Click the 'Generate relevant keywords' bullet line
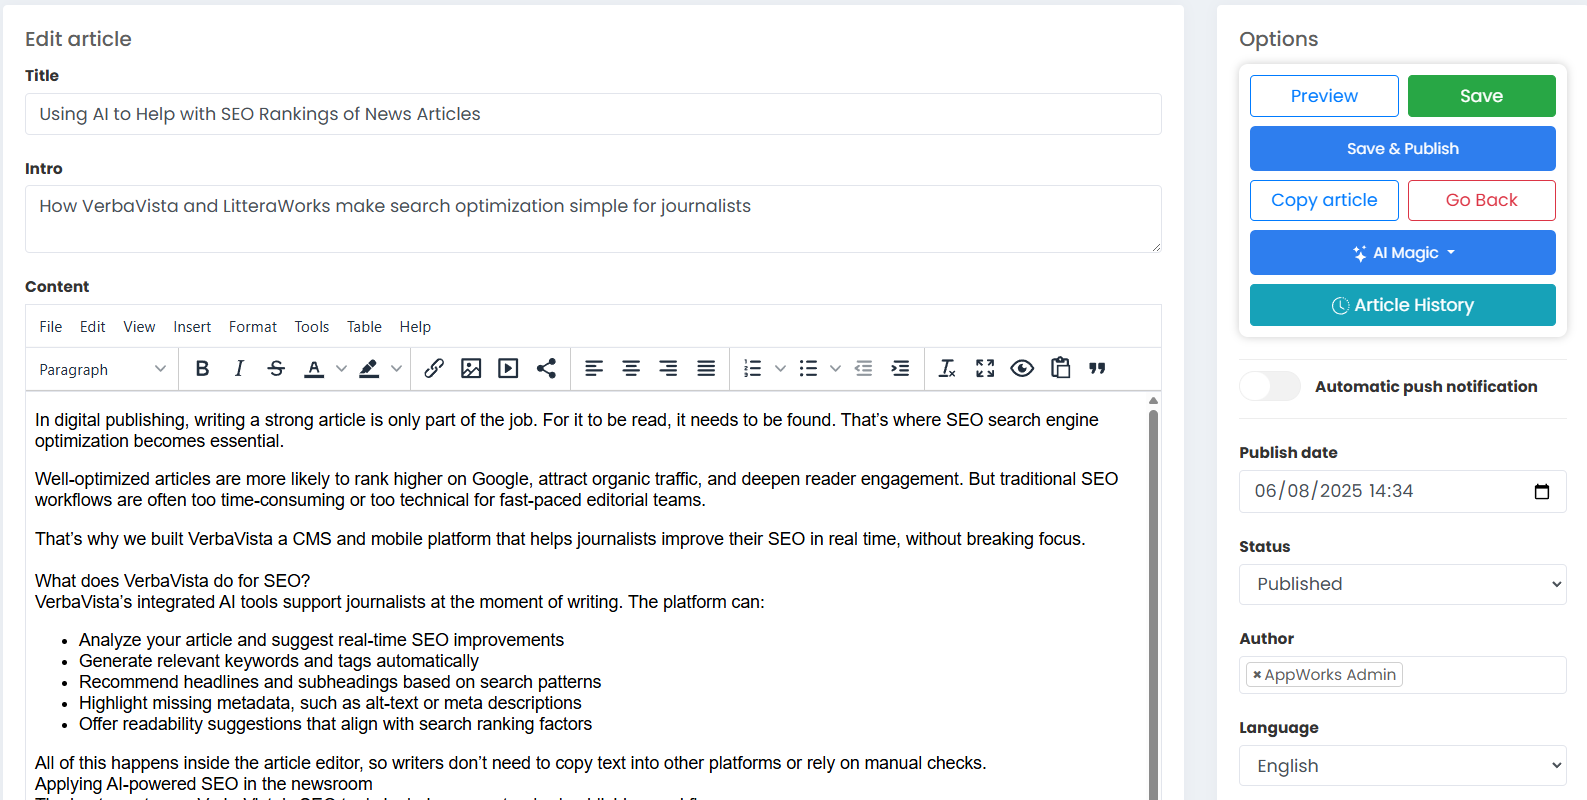The height and width of the screenshot is (800, 1587). point(279,661)
